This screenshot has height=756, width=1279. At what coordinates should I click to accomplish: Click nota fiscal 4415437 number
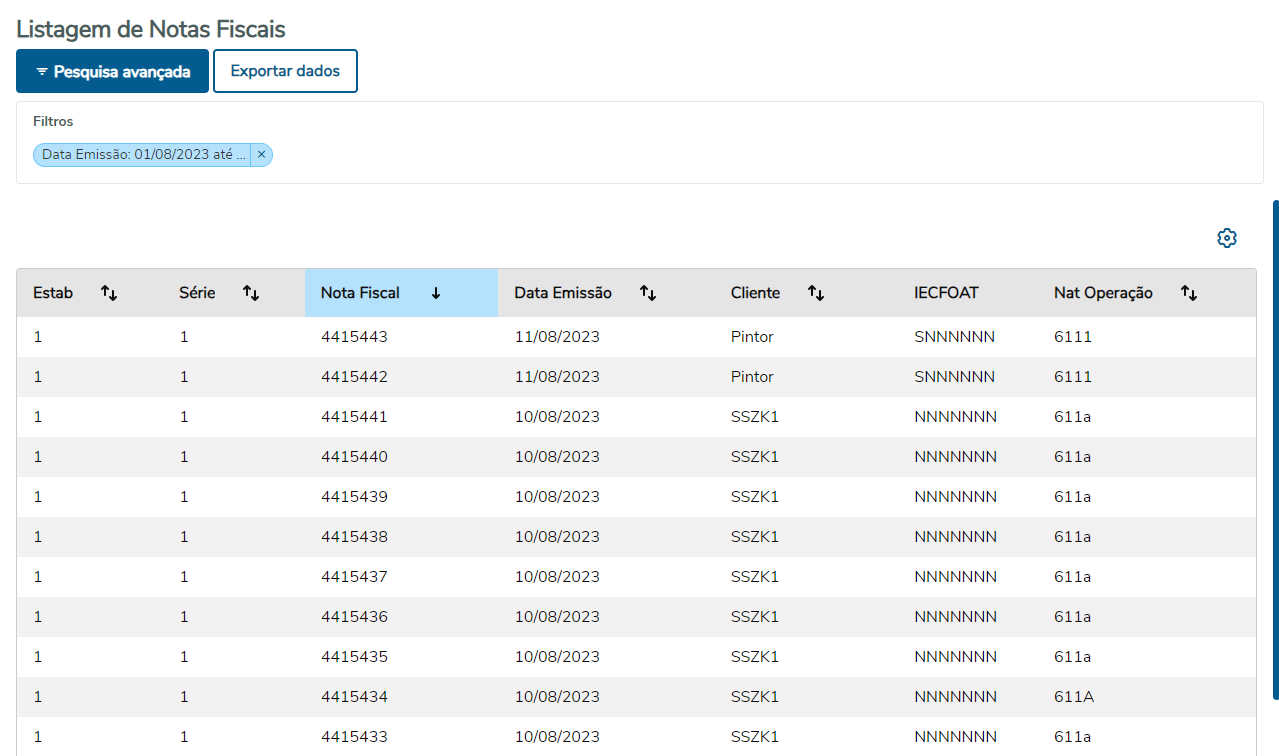click(x=354, y=577)
